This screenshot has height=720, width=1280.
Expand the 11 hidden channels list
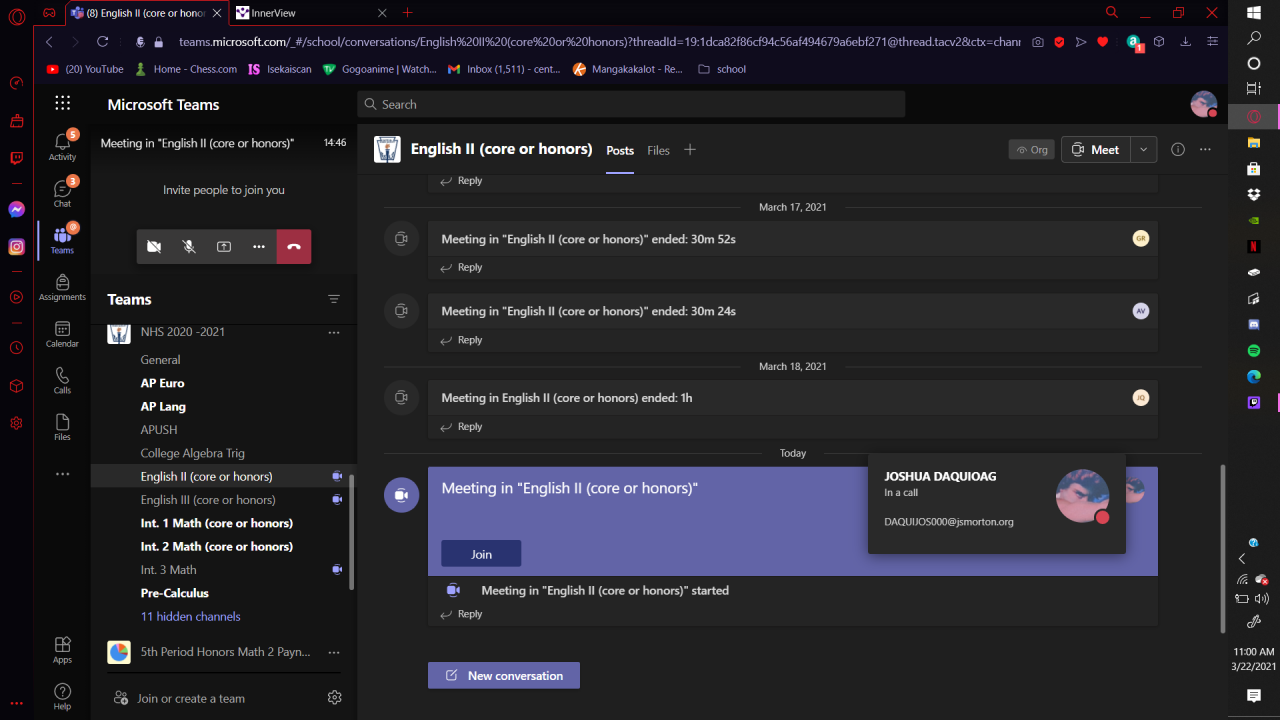191,617
